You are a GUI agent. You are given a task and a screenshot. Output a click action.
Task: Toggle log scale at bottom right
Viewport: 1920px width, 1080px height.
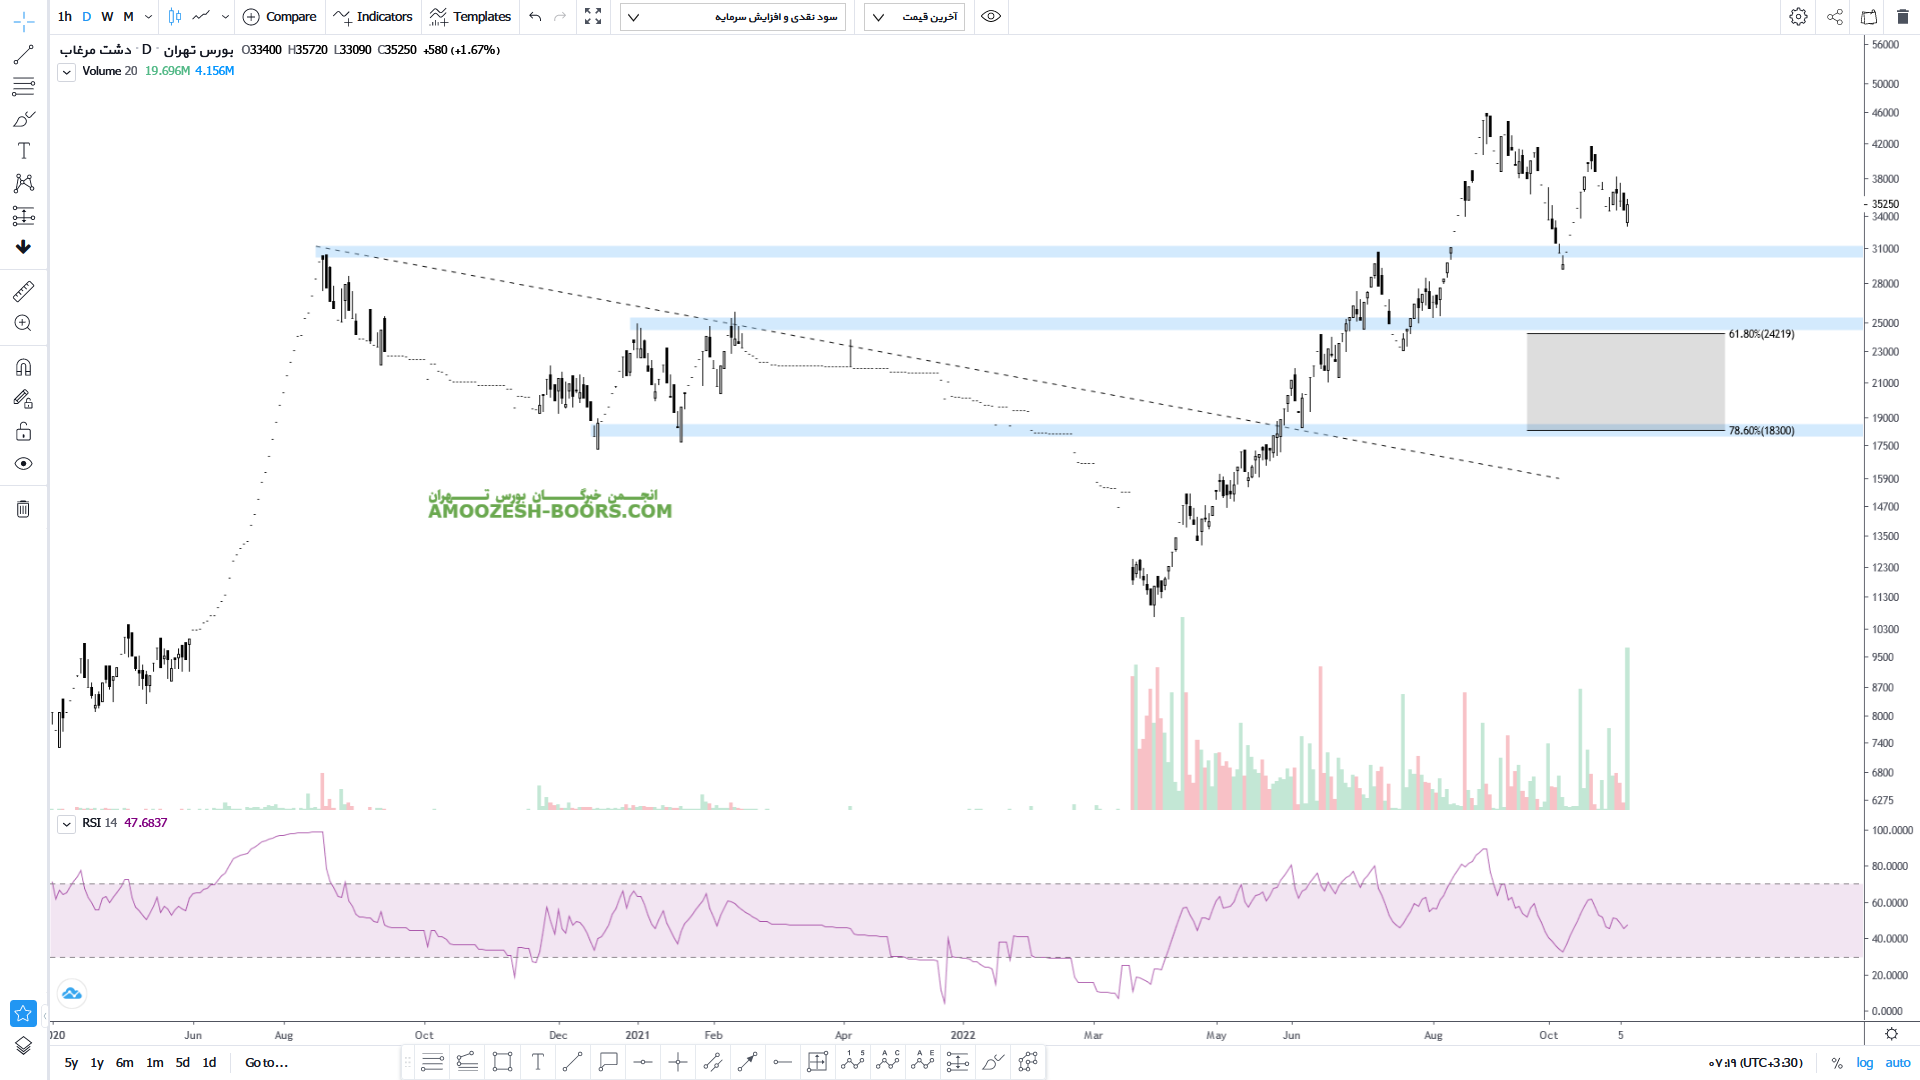click(1865, 1063)
